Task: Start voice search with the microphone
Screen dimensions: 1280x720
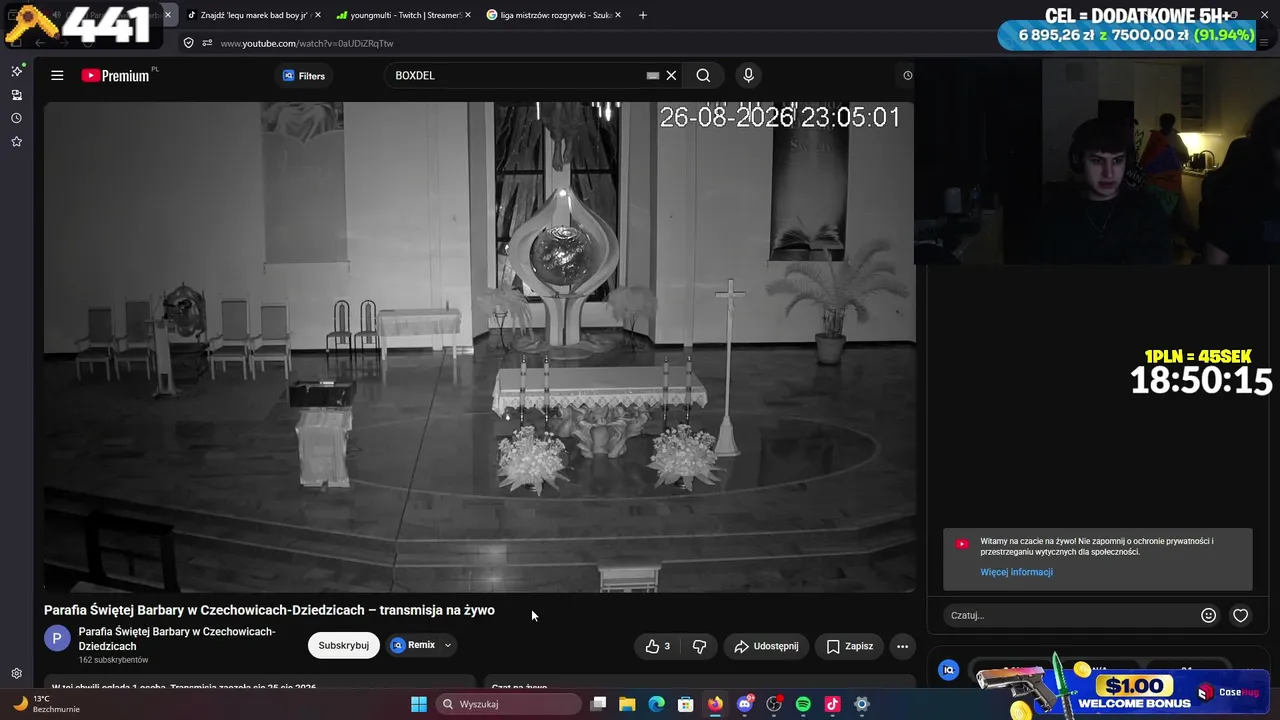Action: point(748,75)
